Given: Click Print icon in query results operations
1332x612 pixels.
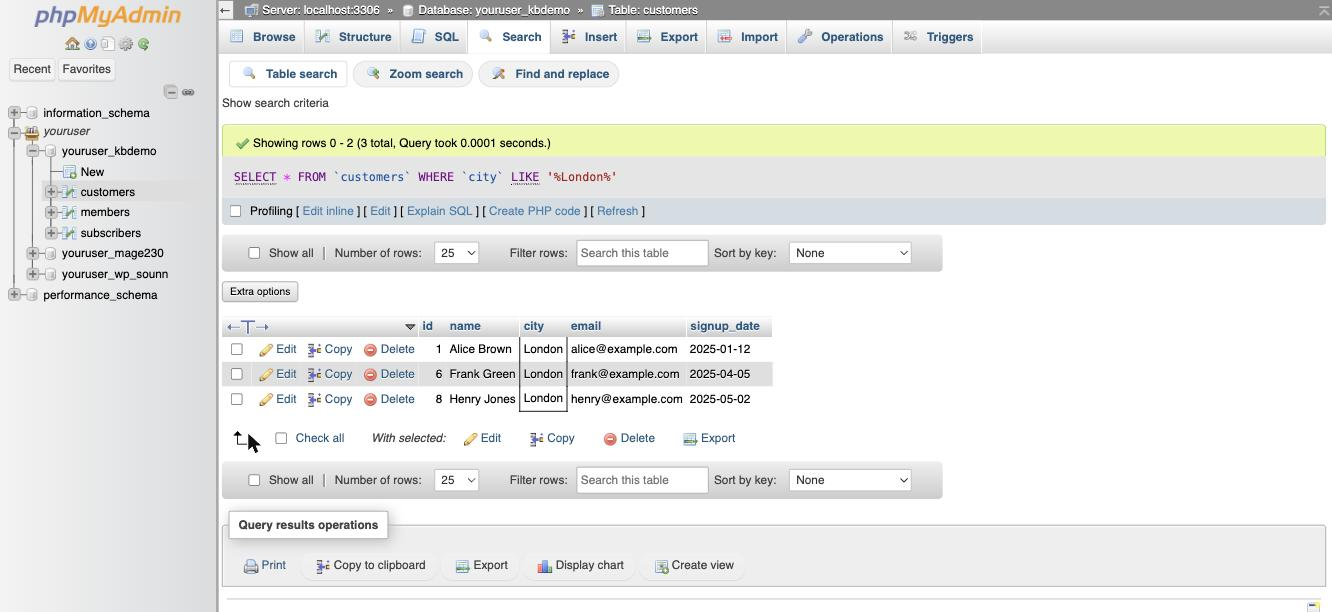Looking at the screenshot, I should [251, 566].
